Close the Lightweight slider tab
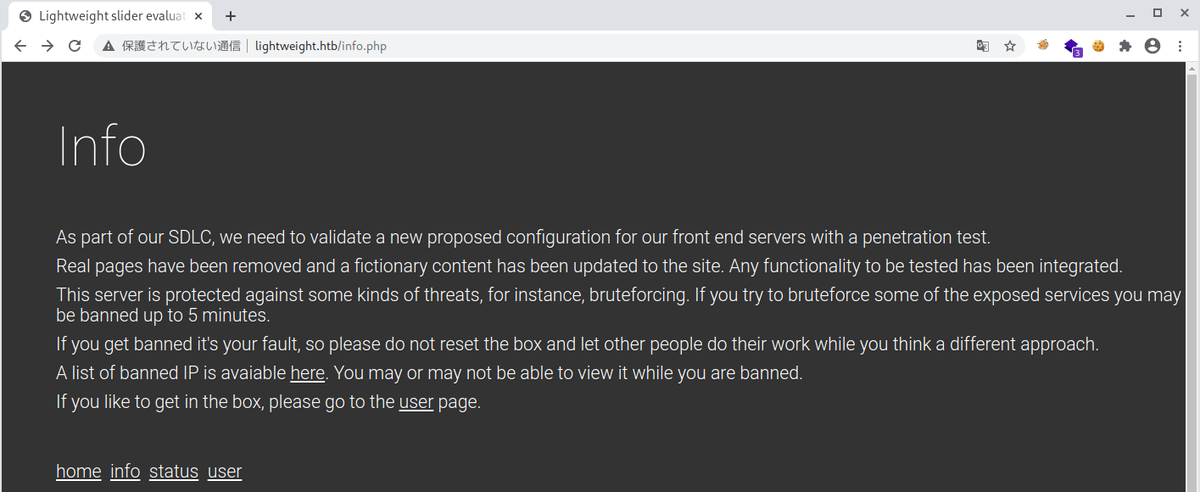The image size is (1200, 492). click(x=200, y=16)
